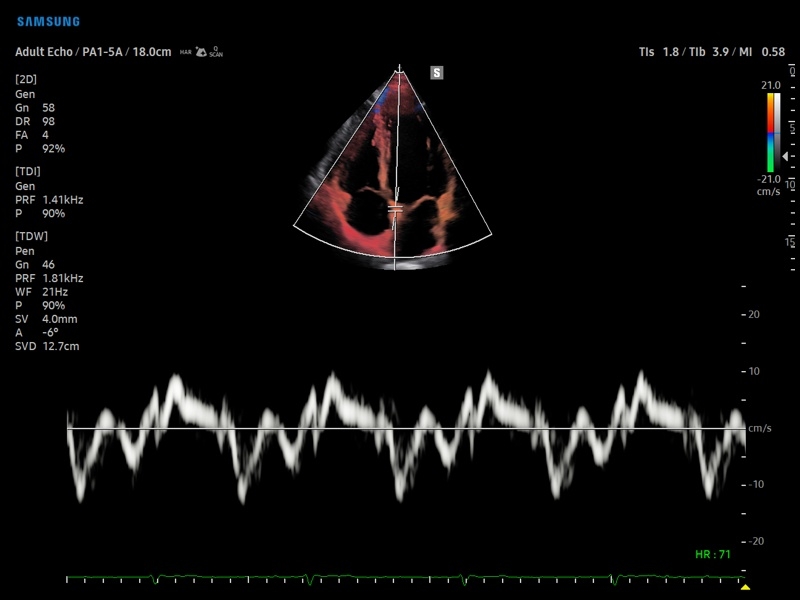Click the Adult Echo preset label
The image size is (800, 600).
[x=42, y=51]
